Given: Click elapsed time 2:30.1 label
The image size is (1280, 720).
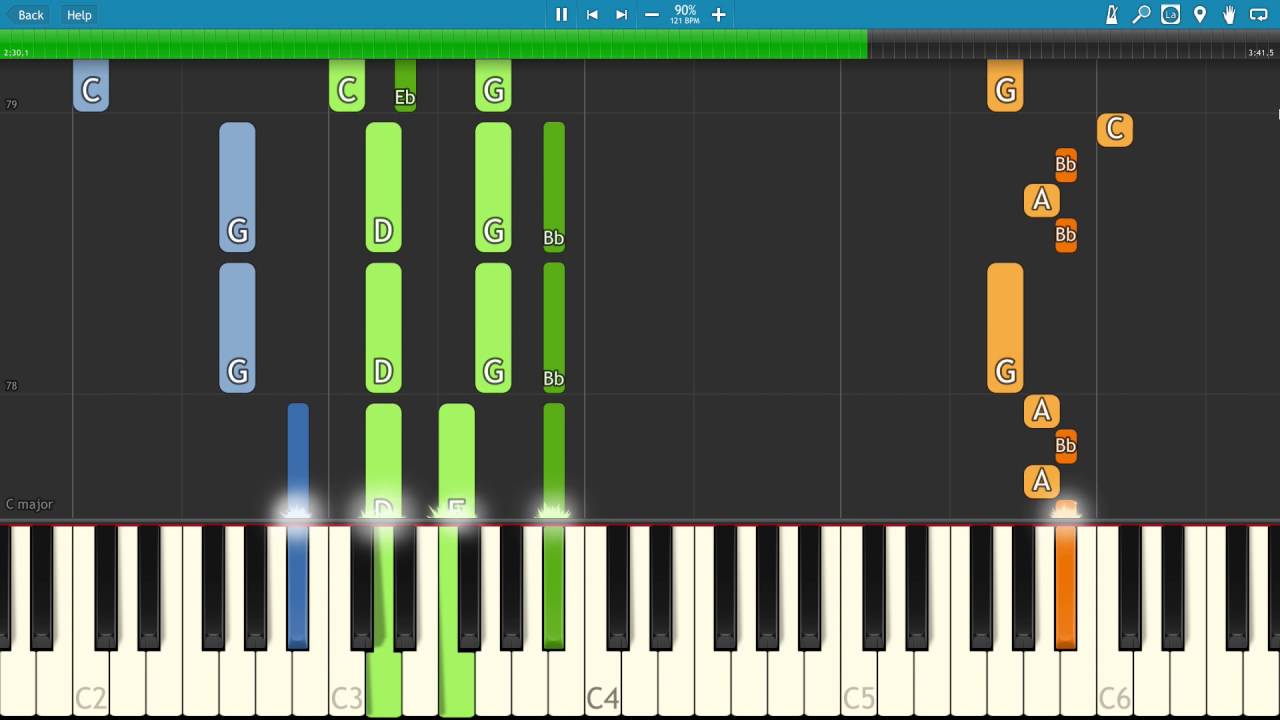Looking at the screenshot, I should tap(16, 53).
